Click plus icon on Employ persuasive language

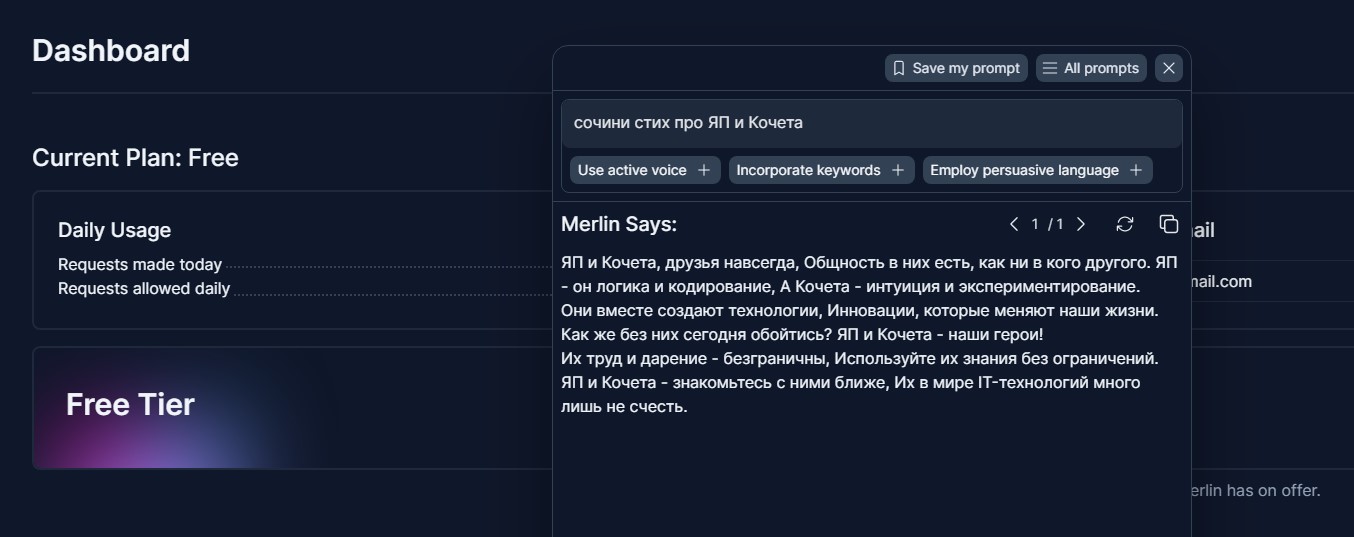click(x=1136, y=170)
